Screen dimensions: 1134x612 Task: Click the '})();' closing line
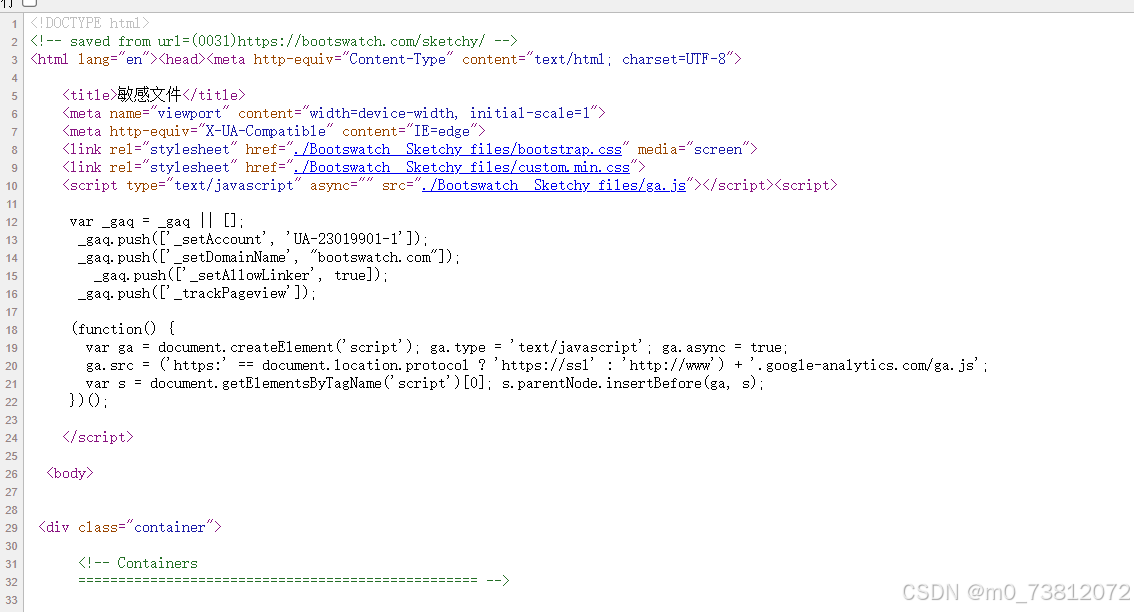88,401
